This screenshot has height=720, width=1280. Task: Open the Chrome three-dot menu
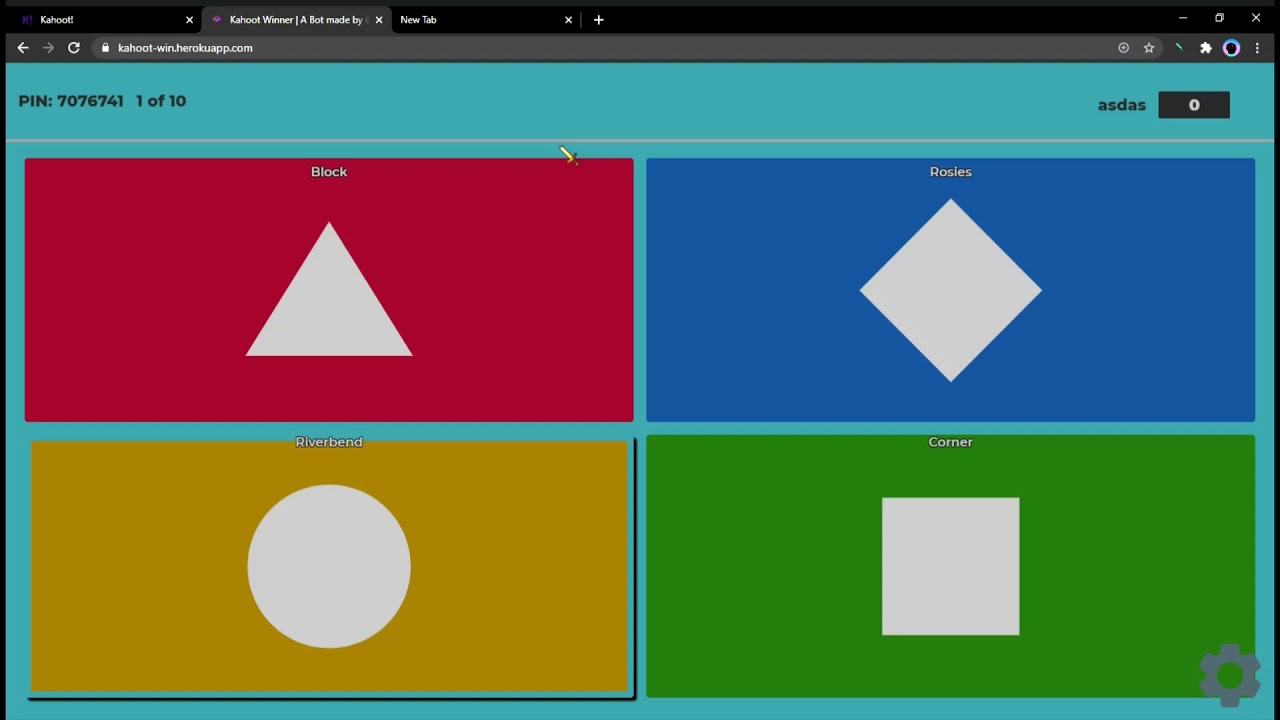coord(1257,47)
